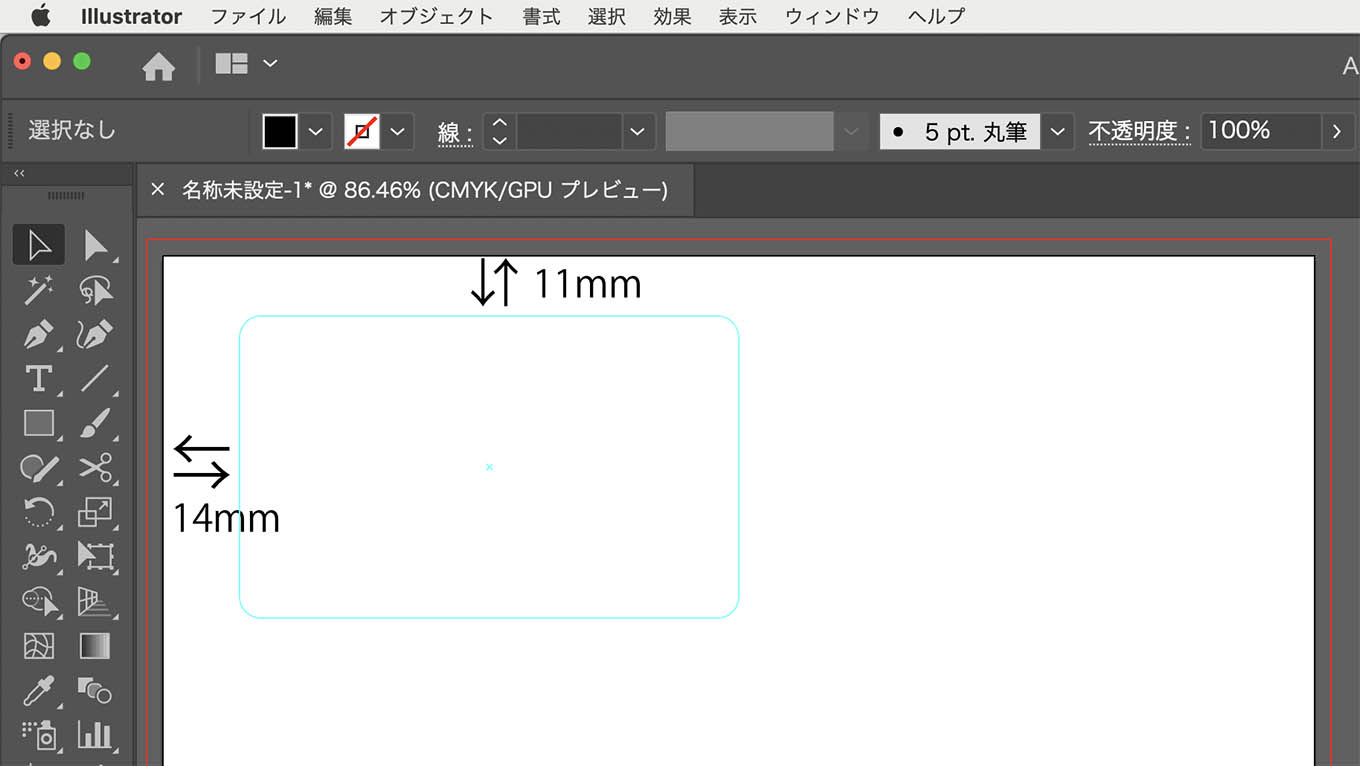Image resolution: width=1360 pixels, height=766 pixels.
Task: Open the 編集 menu
Action: (333, 16)
